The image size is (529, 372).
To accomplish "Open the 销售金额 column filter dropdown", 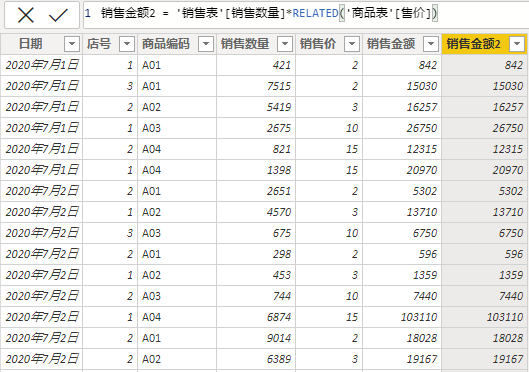I will [430, 44].
